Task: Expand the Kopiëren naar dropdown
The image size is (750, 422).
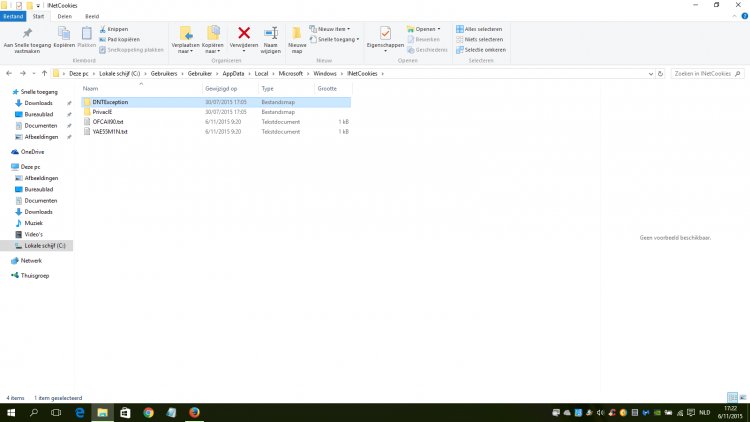Action: 213,52
